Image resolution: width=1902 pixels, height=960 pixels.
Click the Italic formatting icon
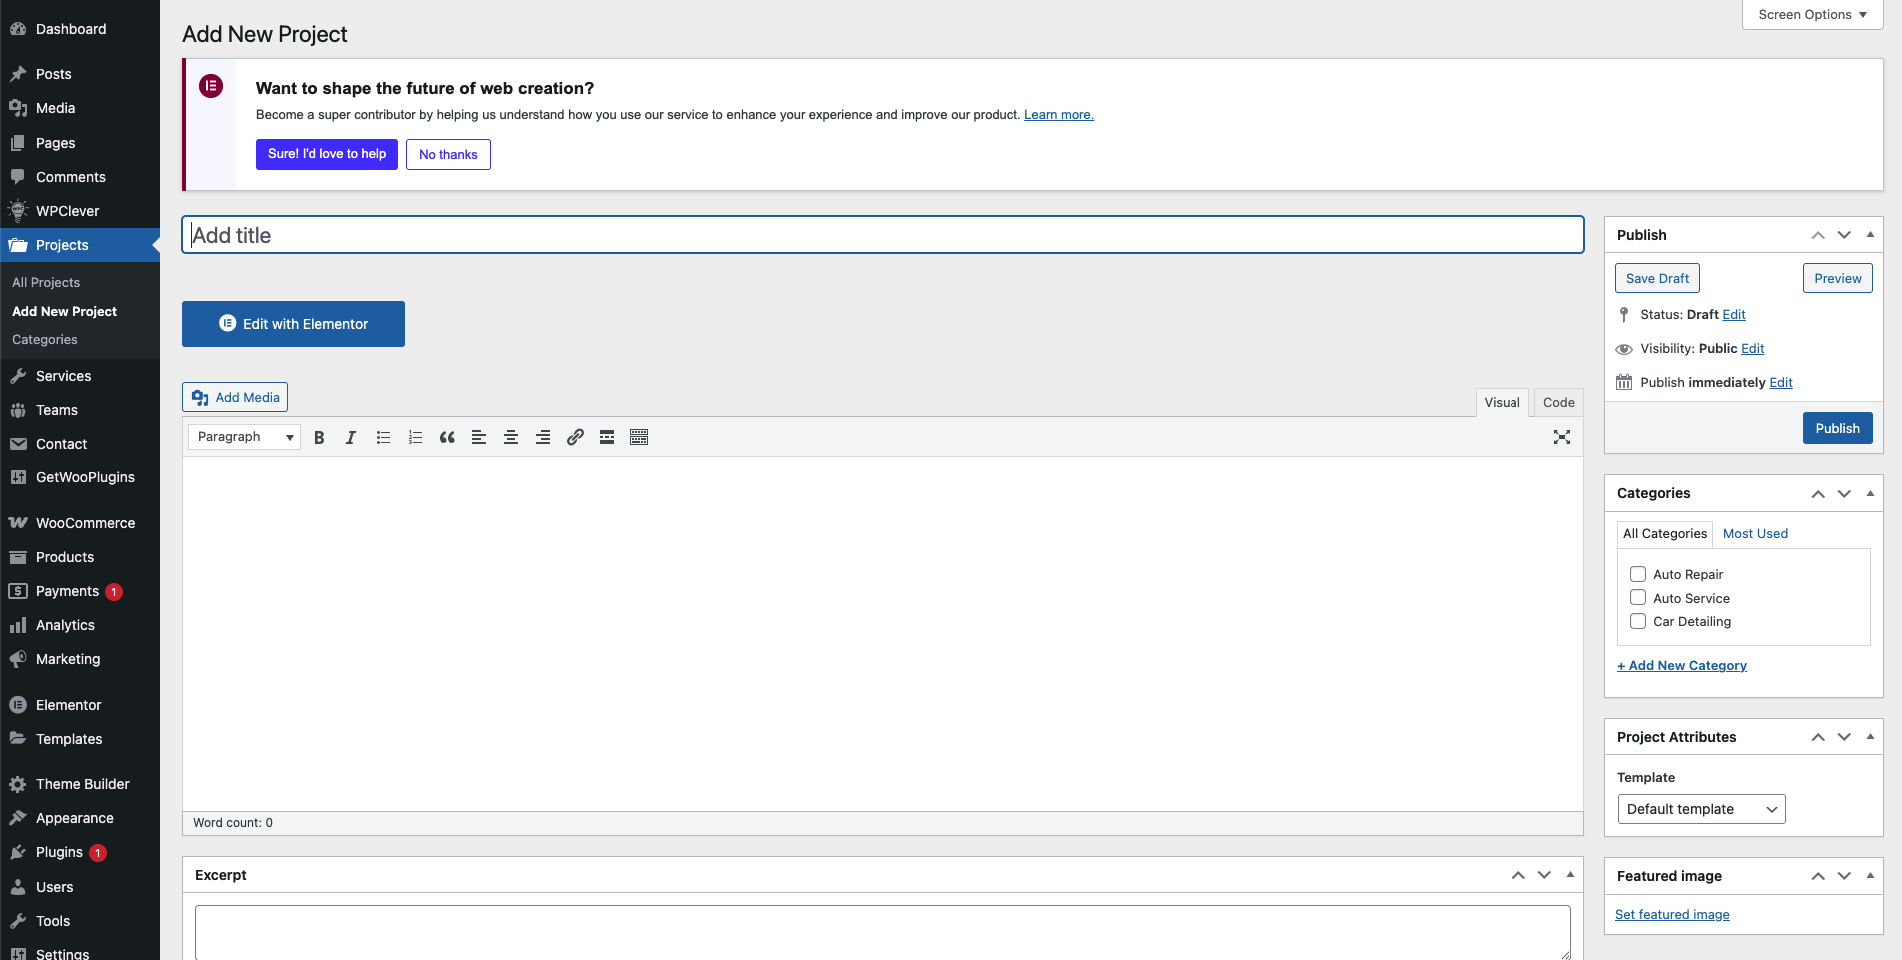coord(351,437)
